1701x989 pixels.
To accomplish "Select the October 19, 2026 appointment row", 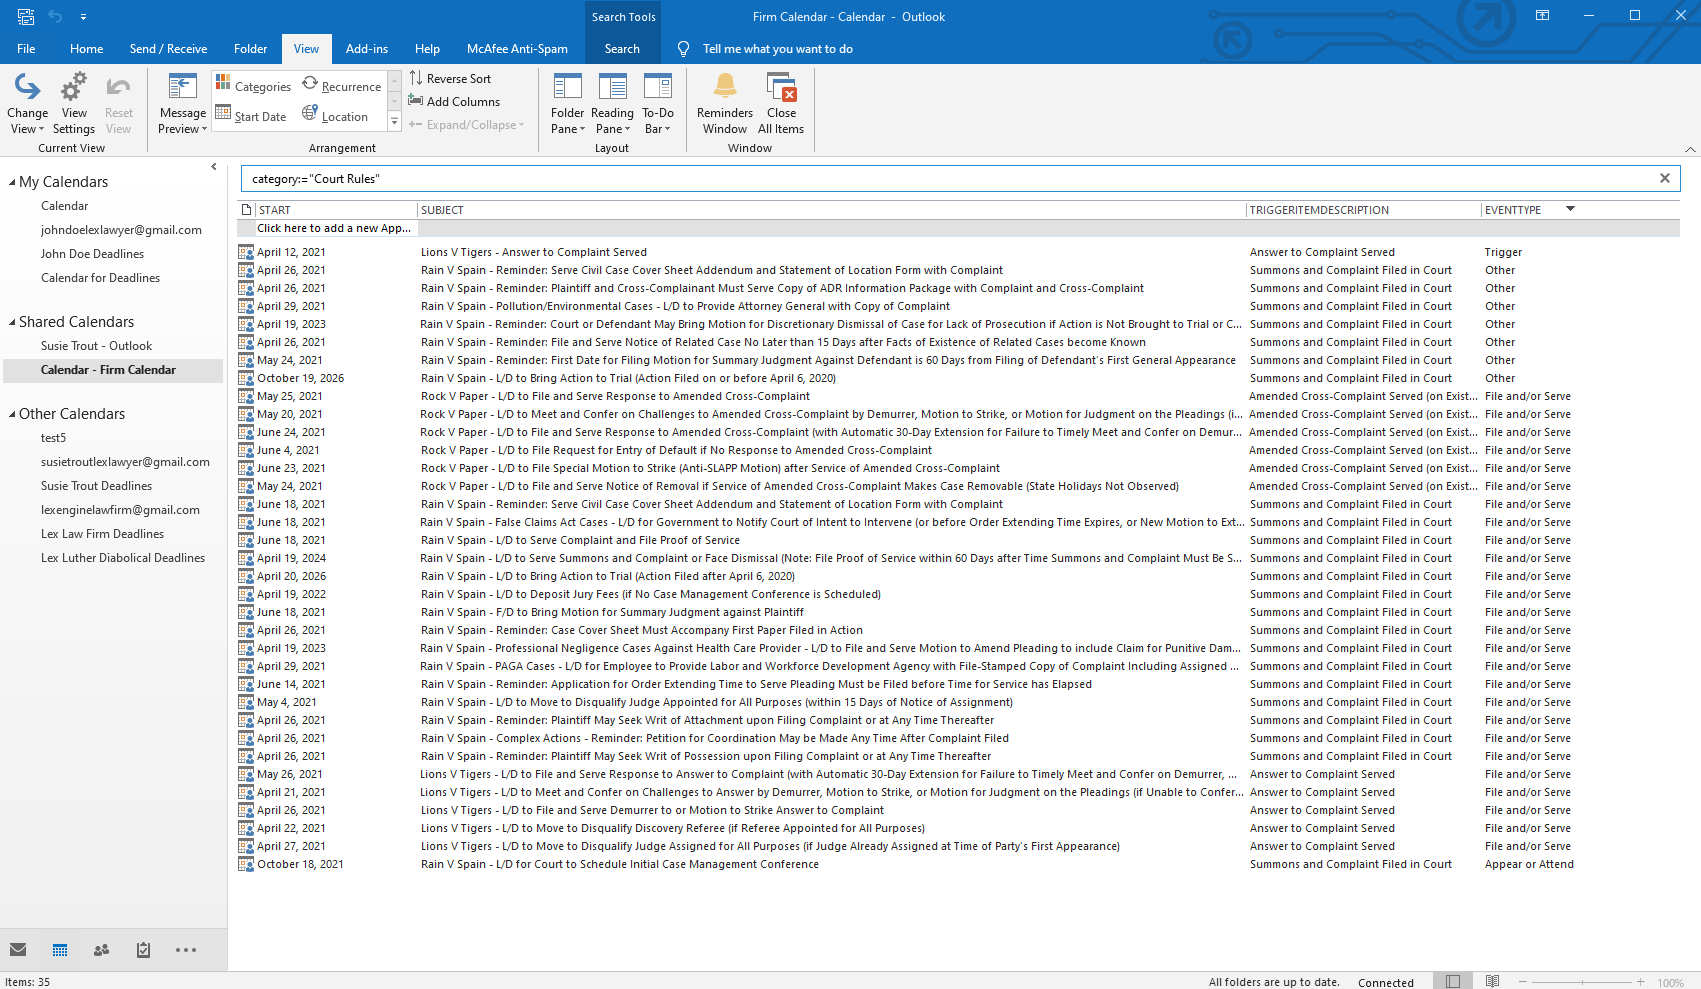I will click(958, 378).
